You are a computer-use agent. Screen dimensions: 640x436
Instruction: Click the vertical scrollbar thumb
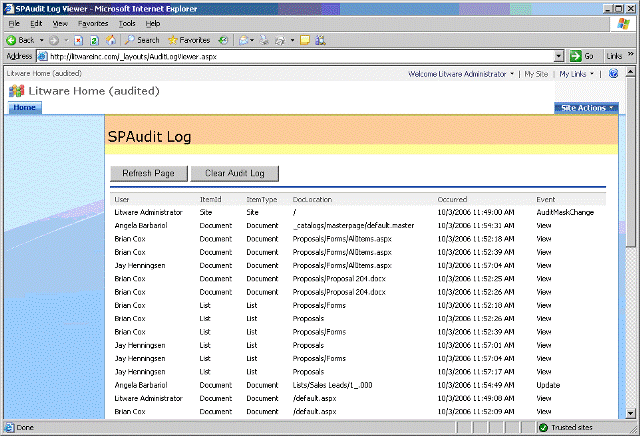click(630, 162)
